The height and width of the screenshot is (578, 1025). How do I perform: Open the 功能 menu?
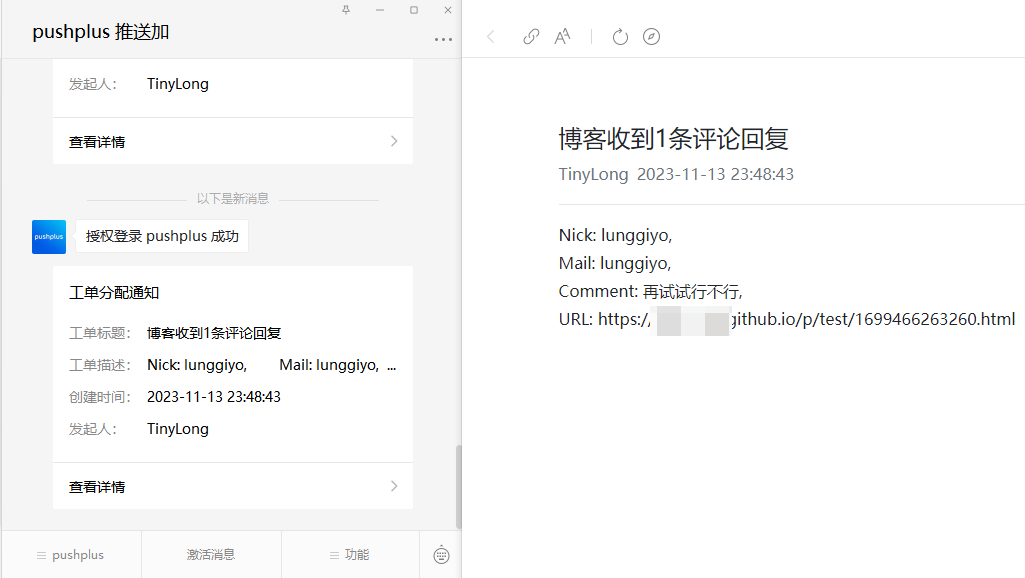(350, 554)
